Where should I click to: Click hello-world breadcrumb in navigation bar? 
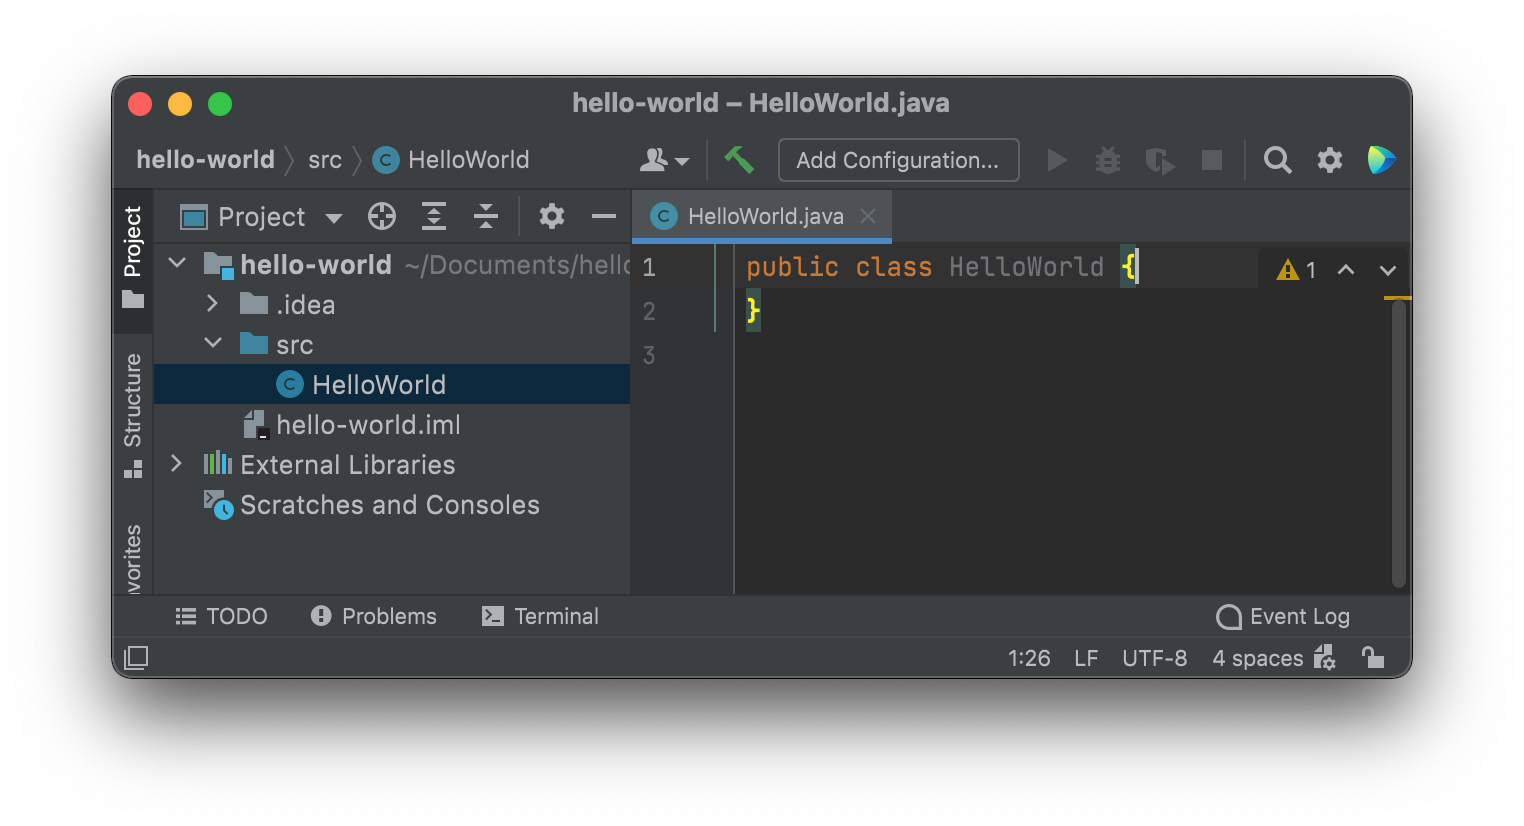[205, 160]
